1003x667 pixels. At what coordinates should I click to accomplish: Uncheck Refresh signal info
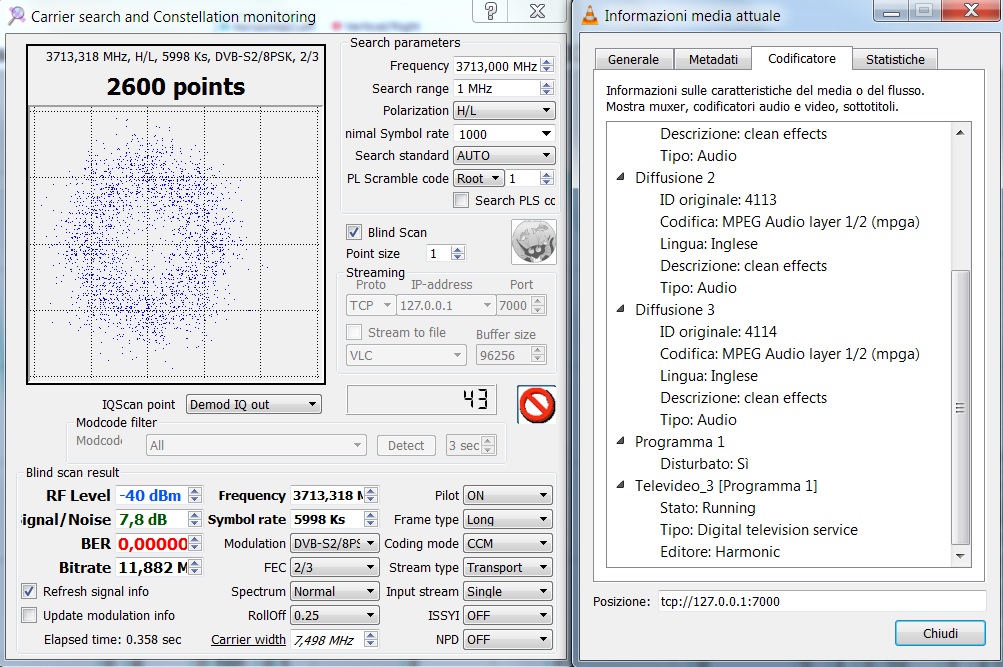[29, 591]
